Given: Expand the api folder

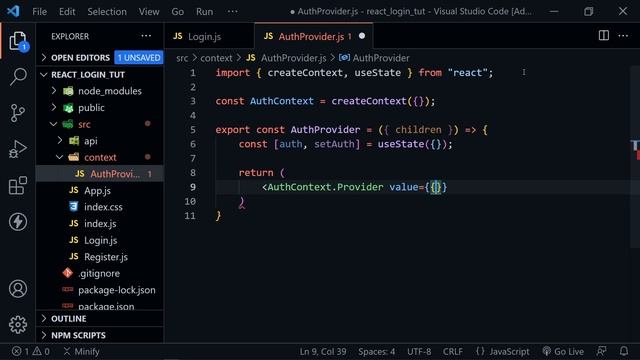Looking at the screenshot, I should (90, 141).
